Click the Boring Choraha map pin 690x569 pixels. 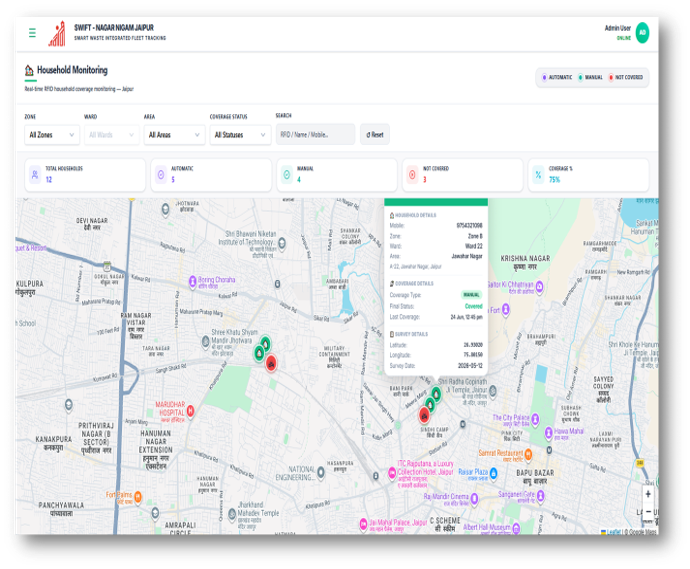pos(192,281)
